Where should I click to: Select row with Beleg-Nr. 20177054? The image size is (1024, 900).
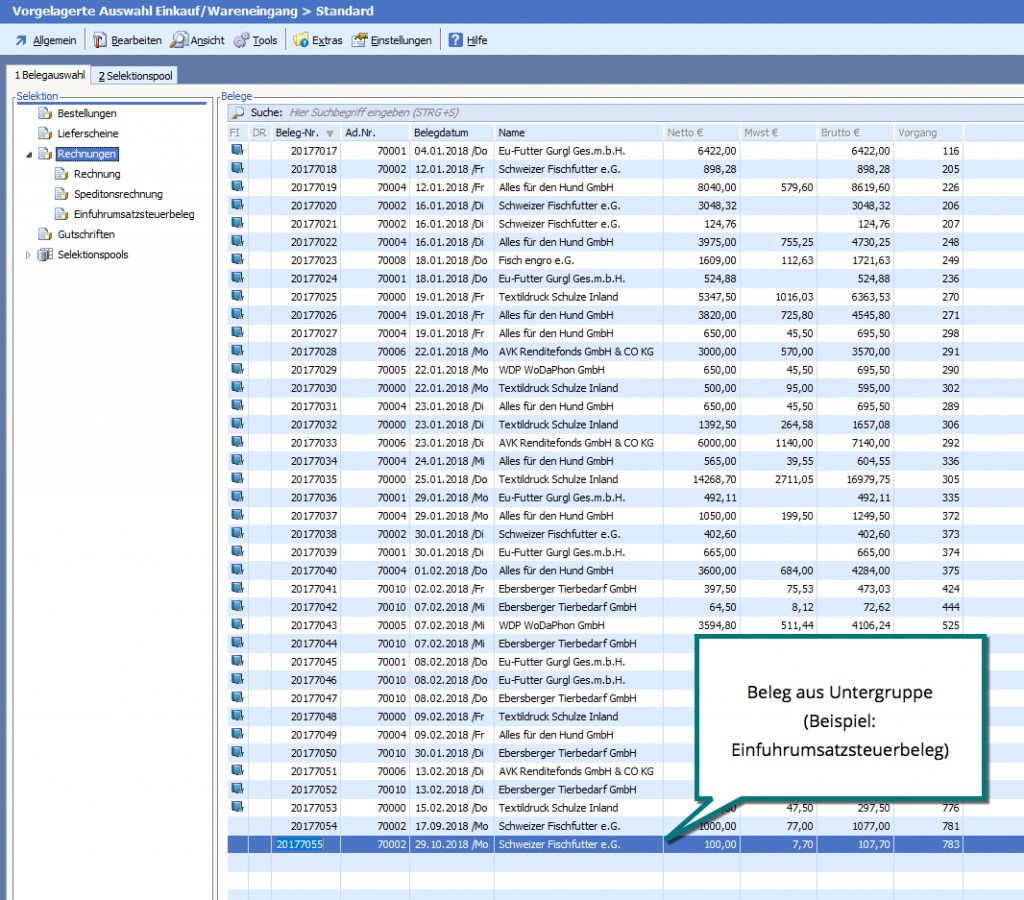(x=314, y=826)
